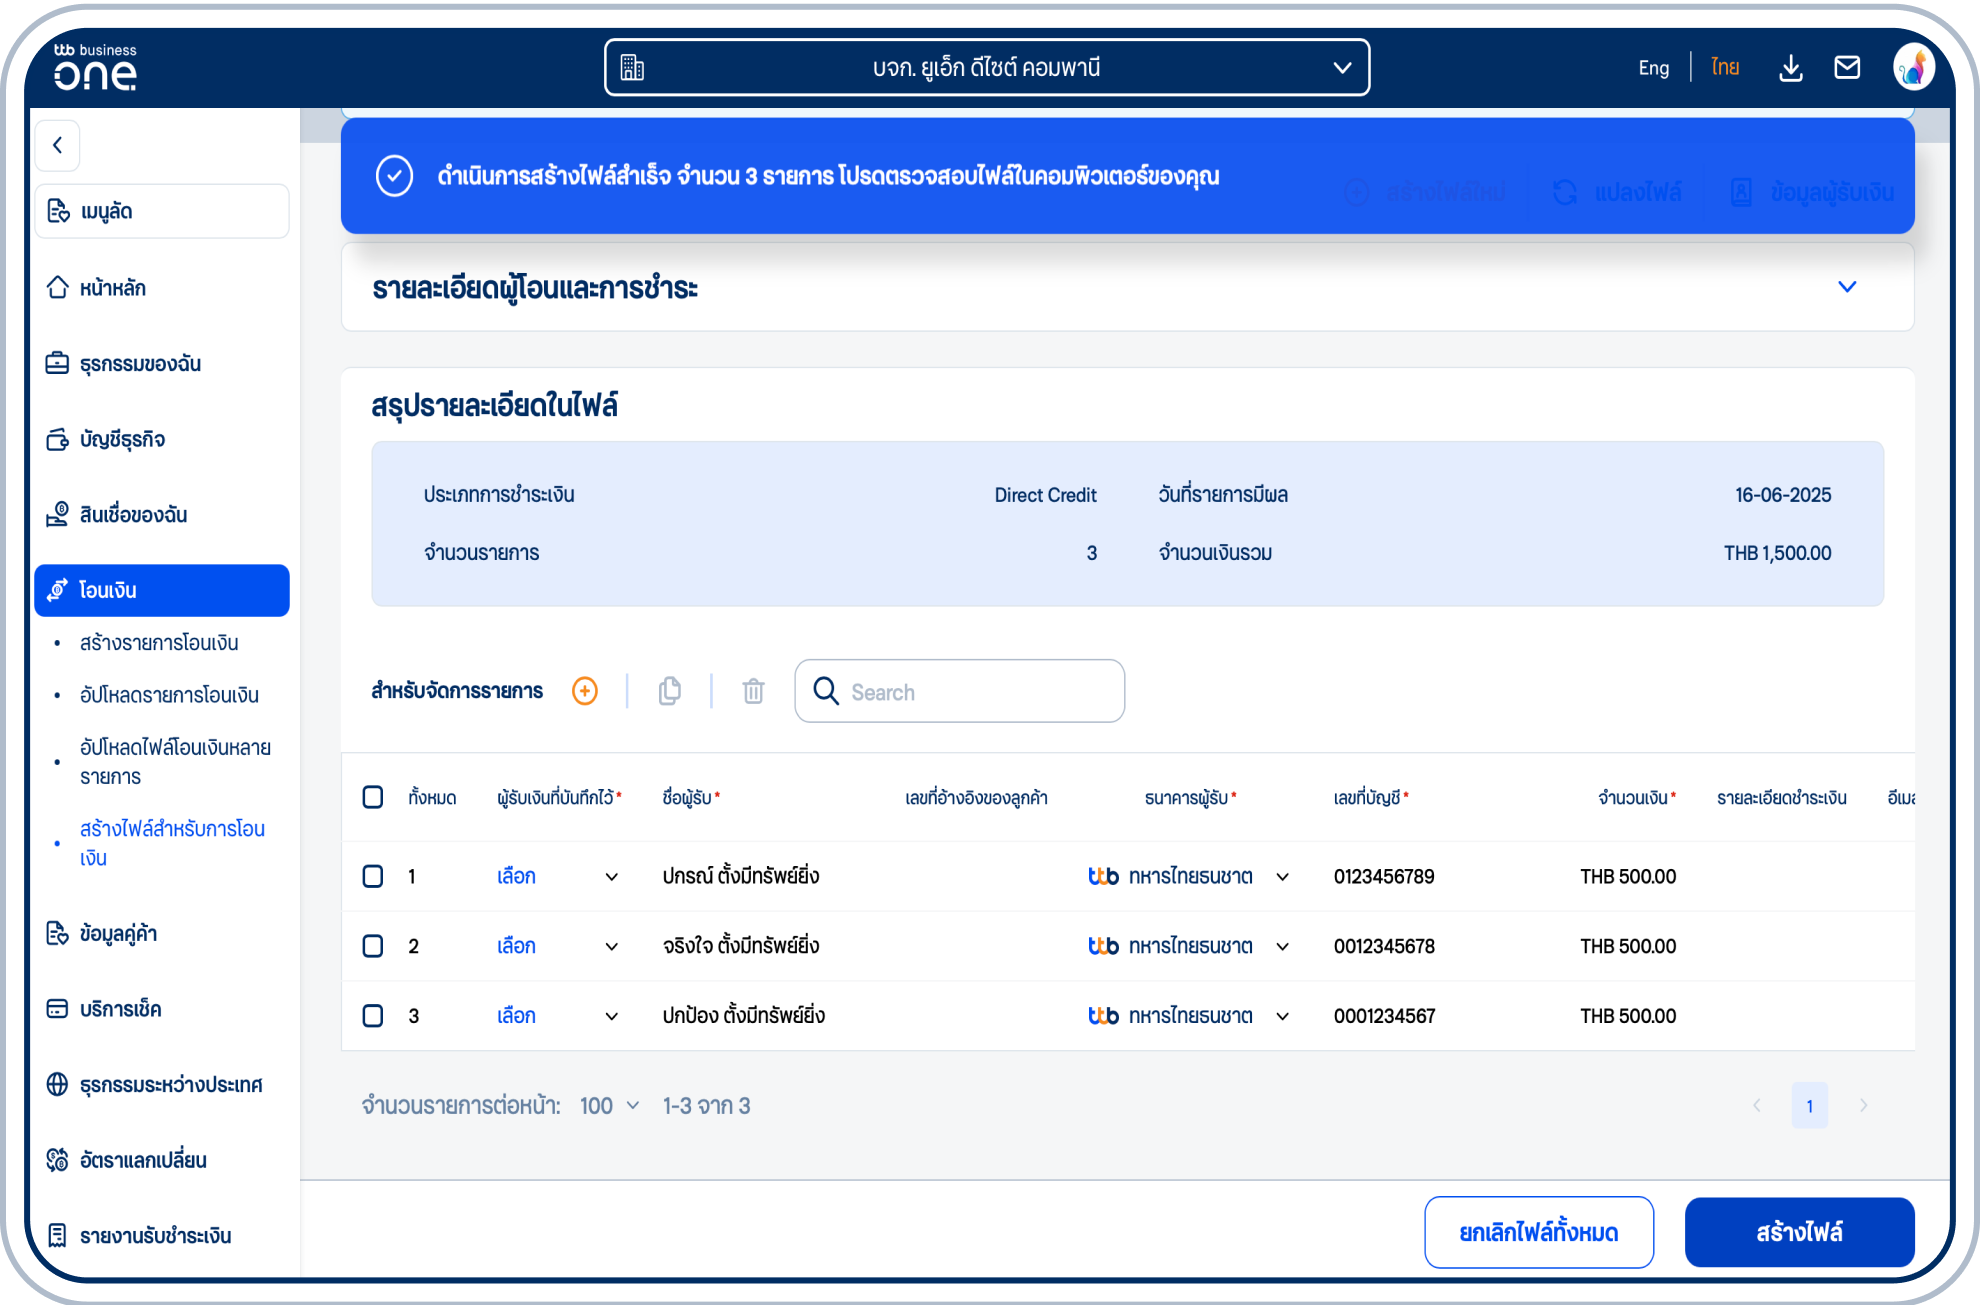Click the ttb business one logo

pos(96,67)
